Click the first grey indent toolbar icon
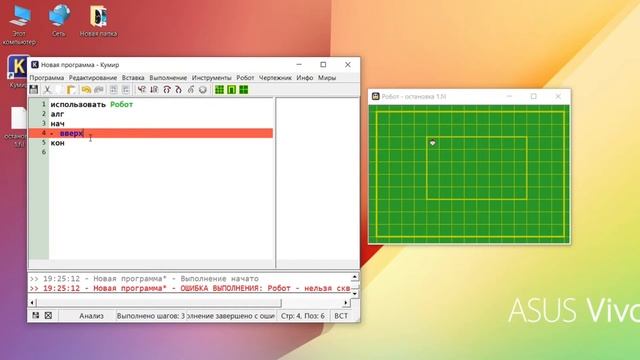The image size is (640, 360). [113, 90]
